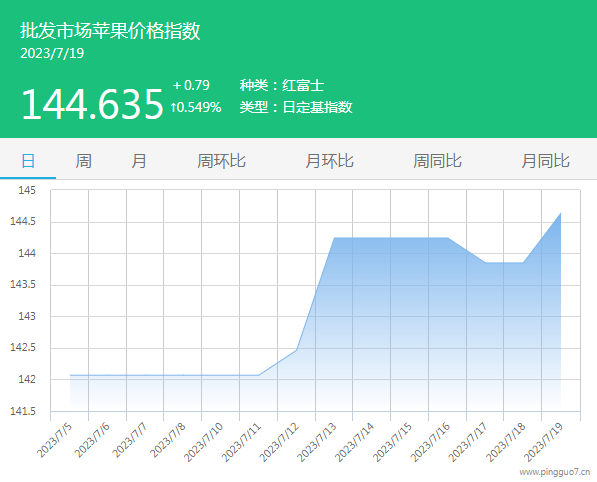This screenshot has width=597, height=482.
Task: Click the chart data point for 2023/7/13
Action: coord(334,238)
